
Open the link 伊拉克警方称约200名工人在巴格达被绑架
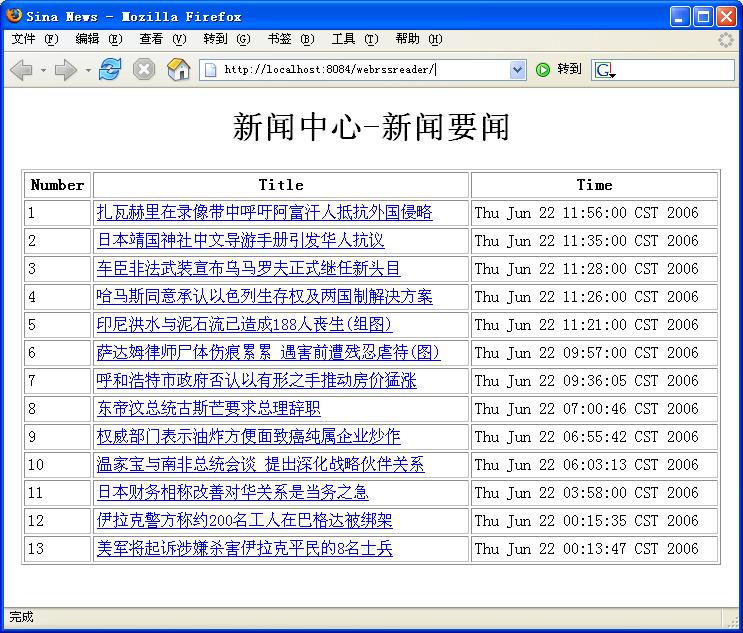point(245,520)
